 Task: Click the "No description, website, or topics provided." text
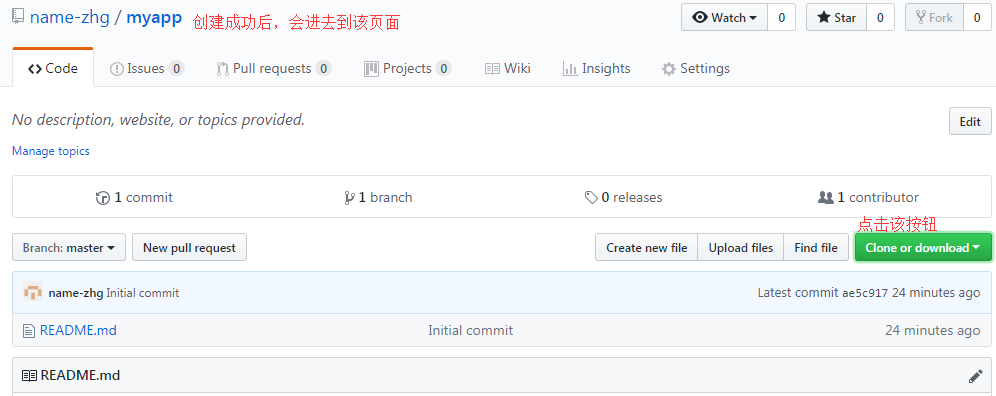click(x=159, y=119)
